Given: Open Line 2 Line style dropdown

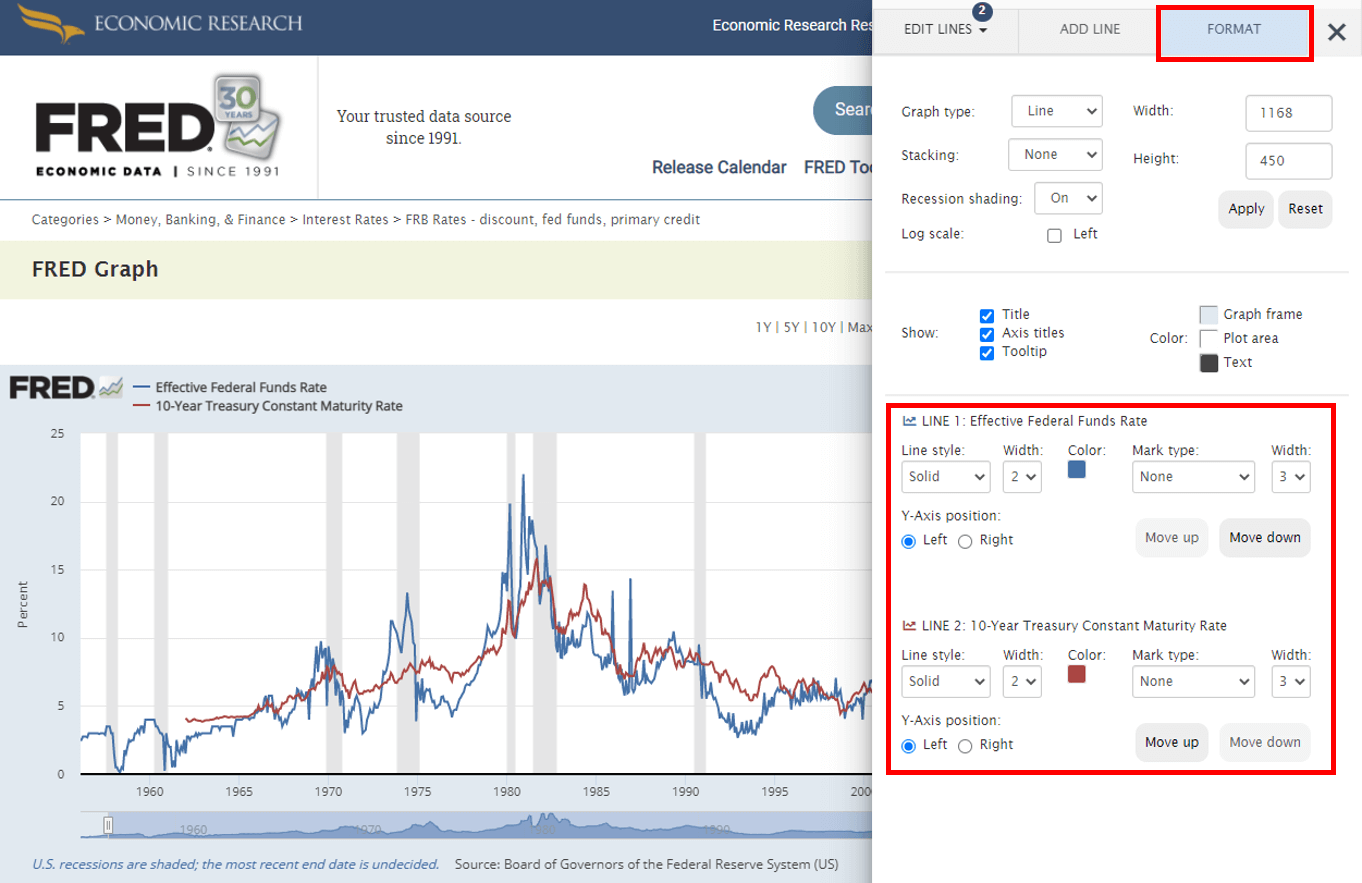Looking at the screenshot, I should [x=946, y=681].
